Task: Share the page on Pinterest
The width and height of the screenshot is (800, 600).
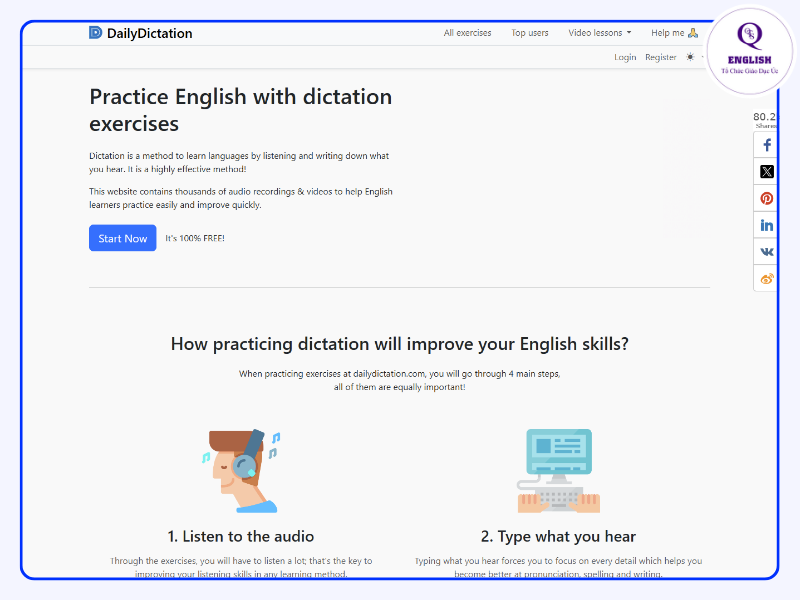Action: (766, 199)
